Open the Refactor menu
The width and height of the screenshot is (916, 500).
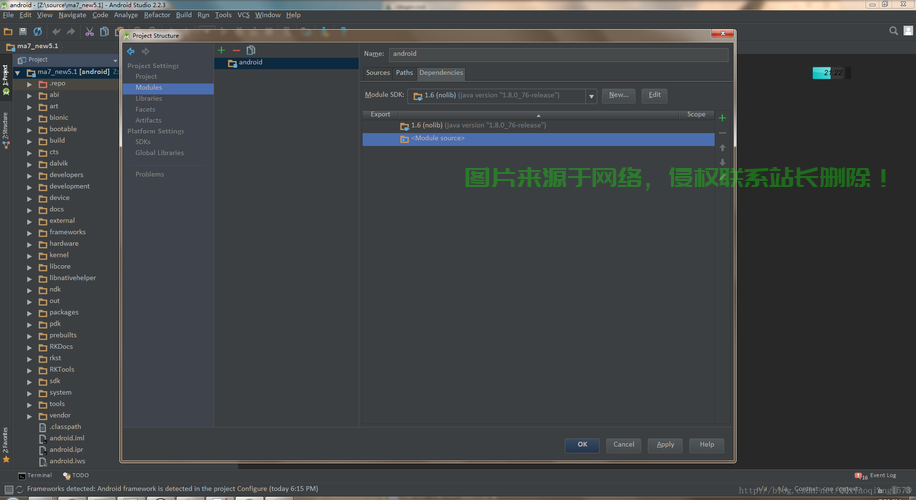[157, 15]
